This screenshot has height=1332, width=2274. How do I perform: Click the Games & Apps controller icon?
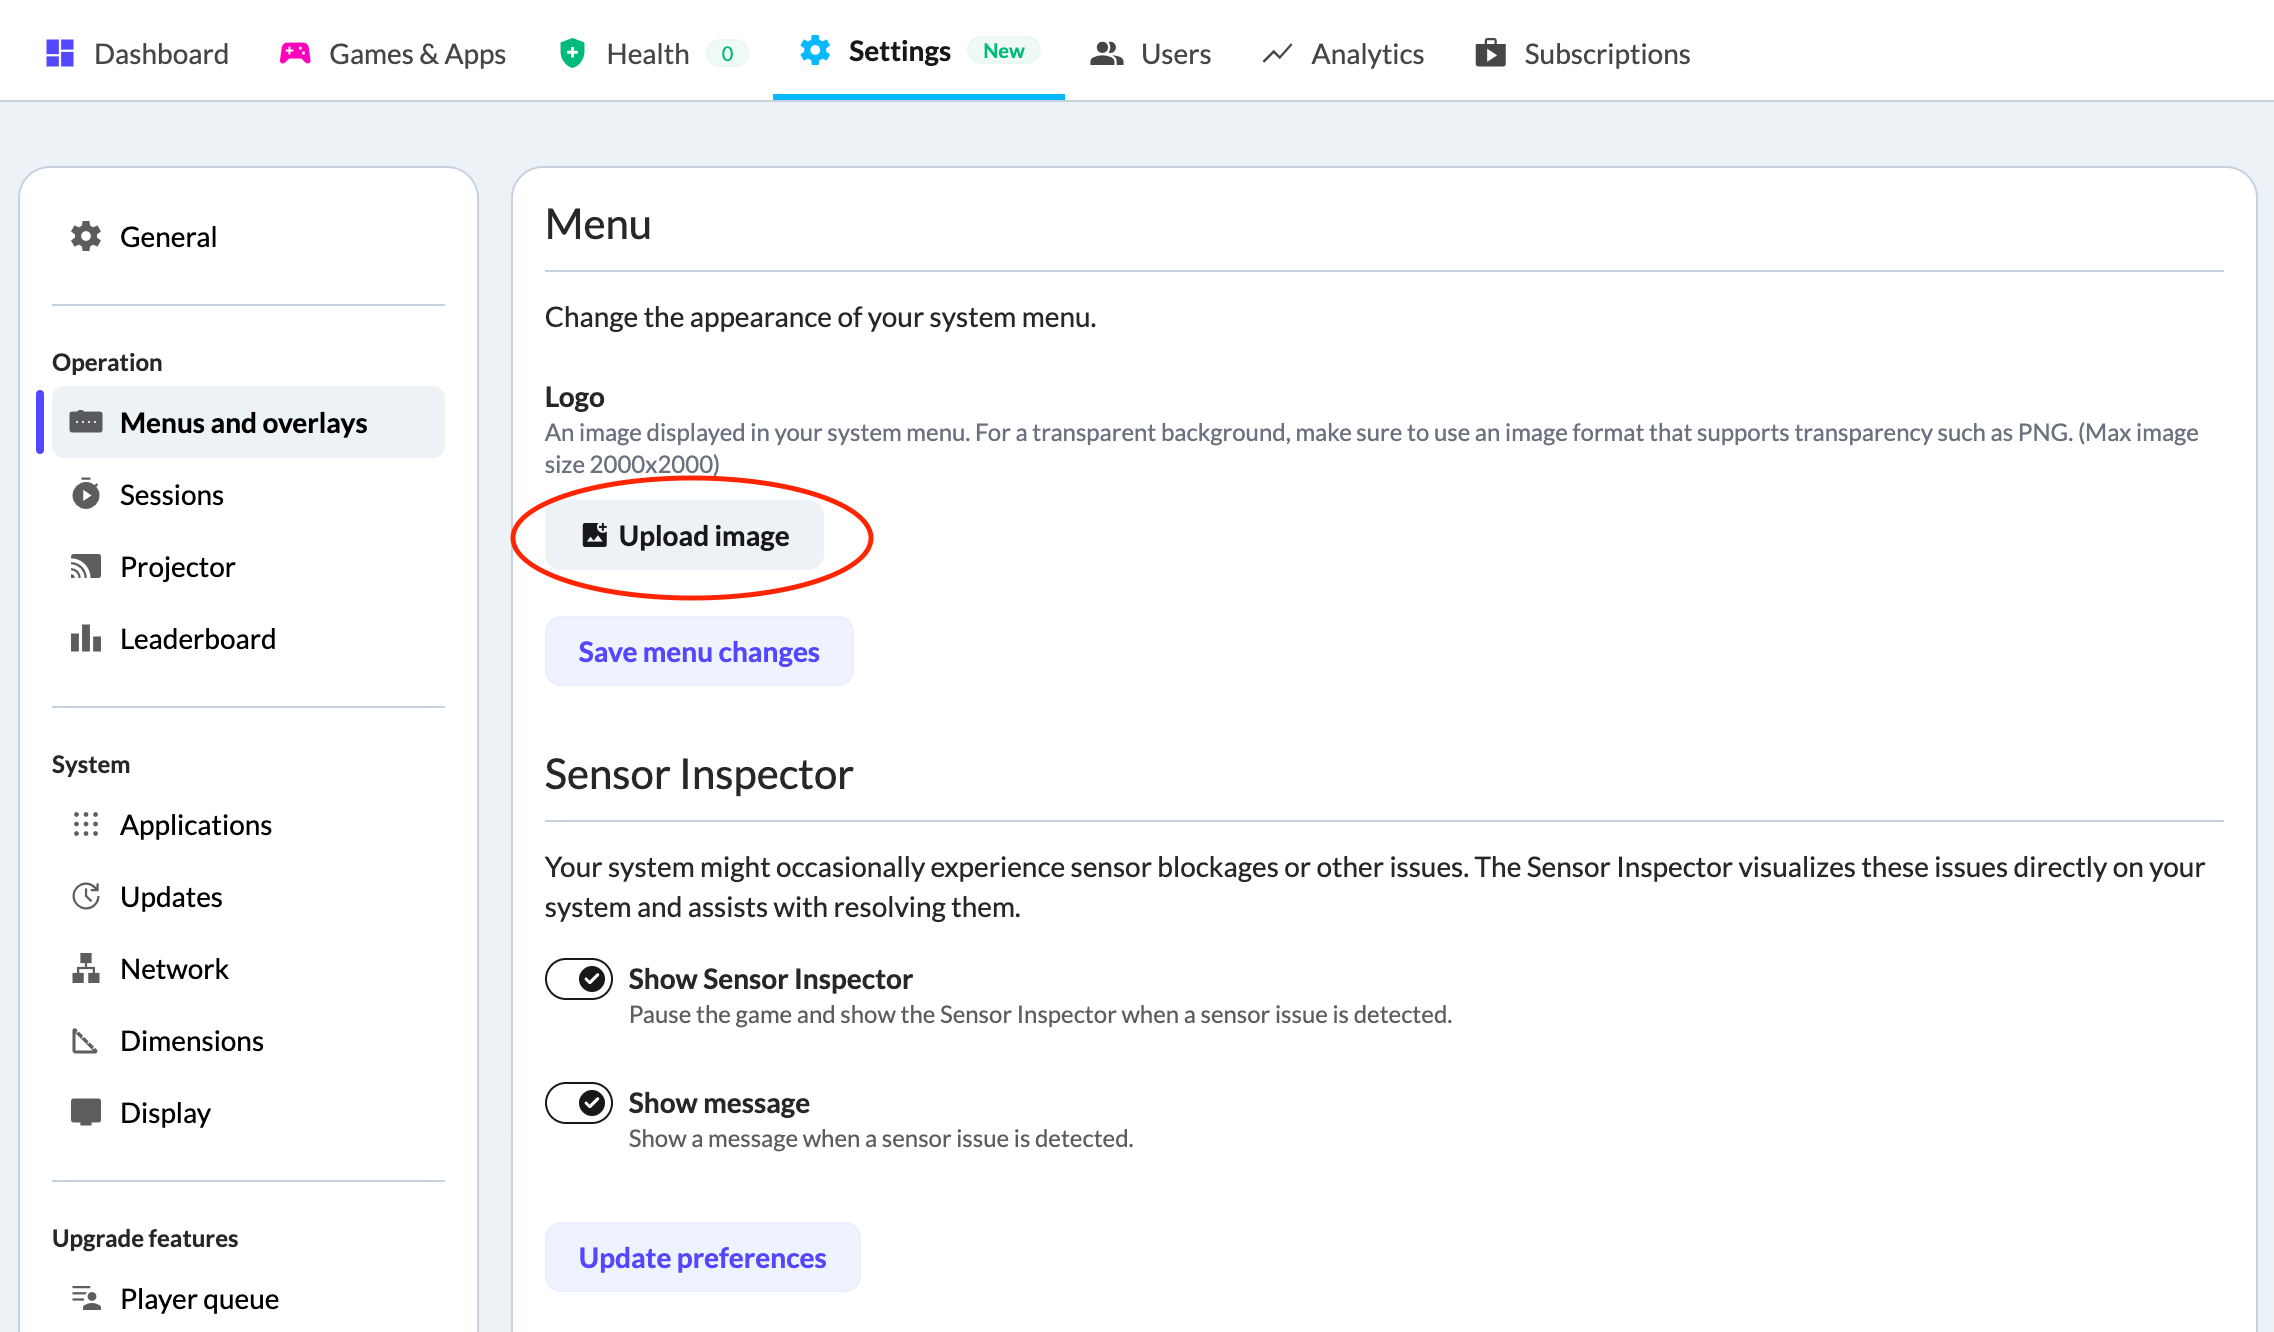pyautogui.click(x=295, y=54)
